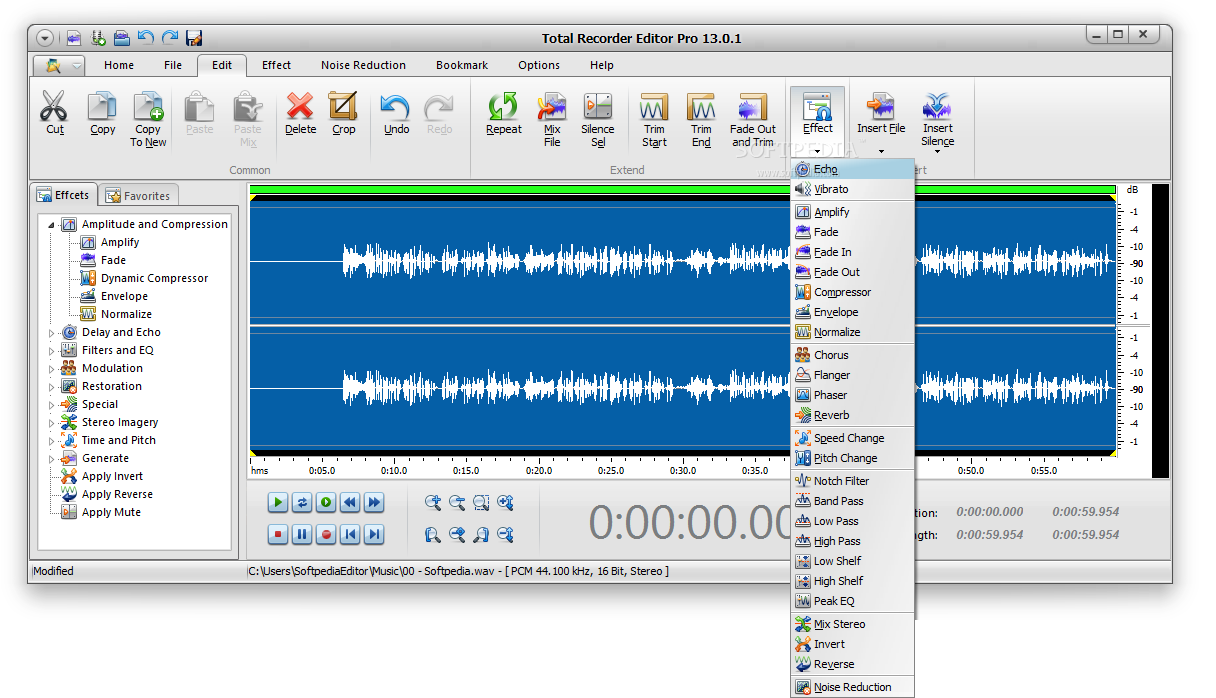1216x698 pixels.
Task: Click the zoom out magnifier icon
Action: [457, 502]
